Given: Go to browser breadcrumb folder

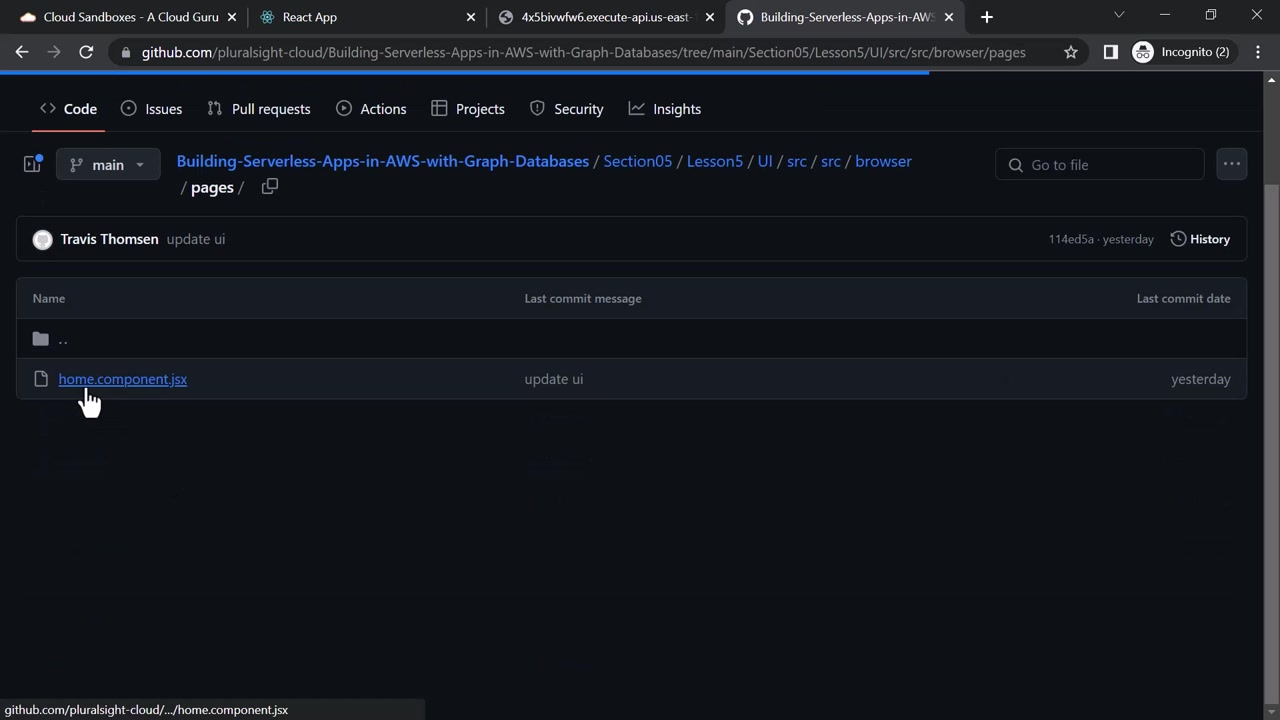Looking at the screenshot, I should 884,161.
